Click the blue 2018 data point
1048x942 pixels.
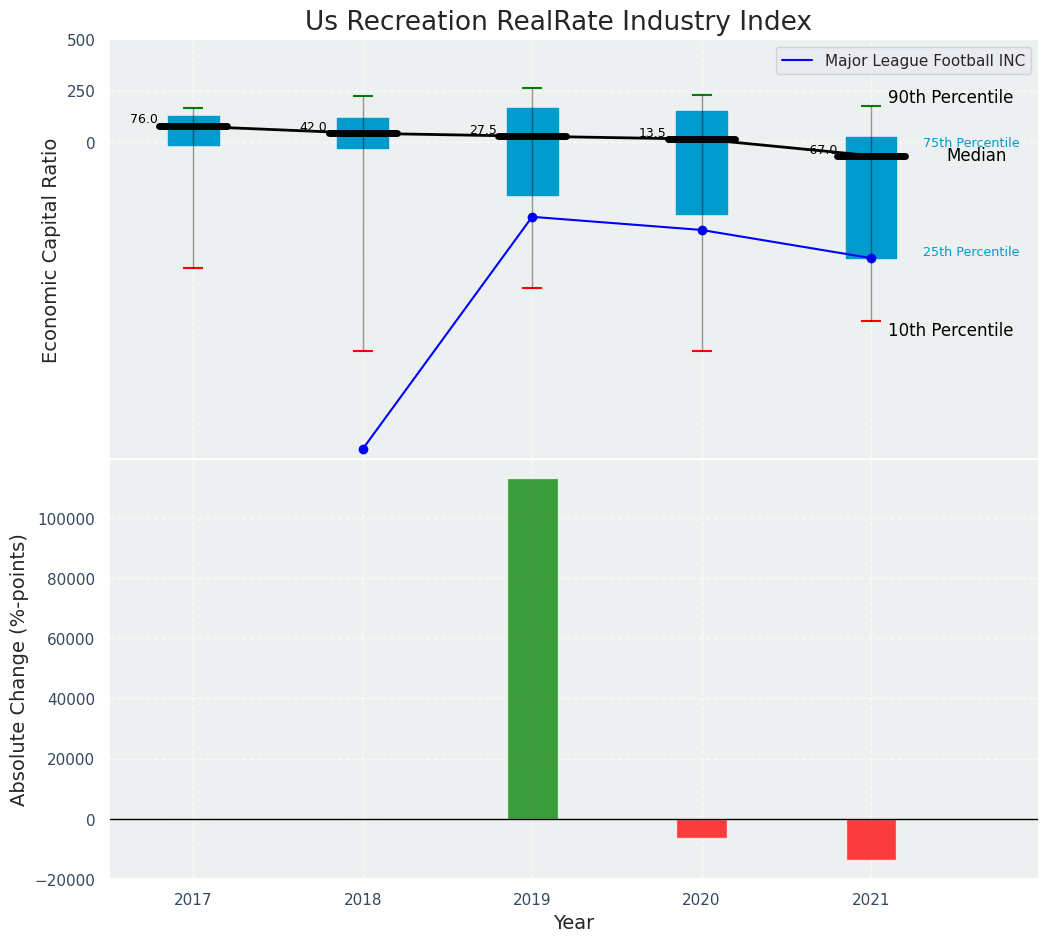(363, 449)
